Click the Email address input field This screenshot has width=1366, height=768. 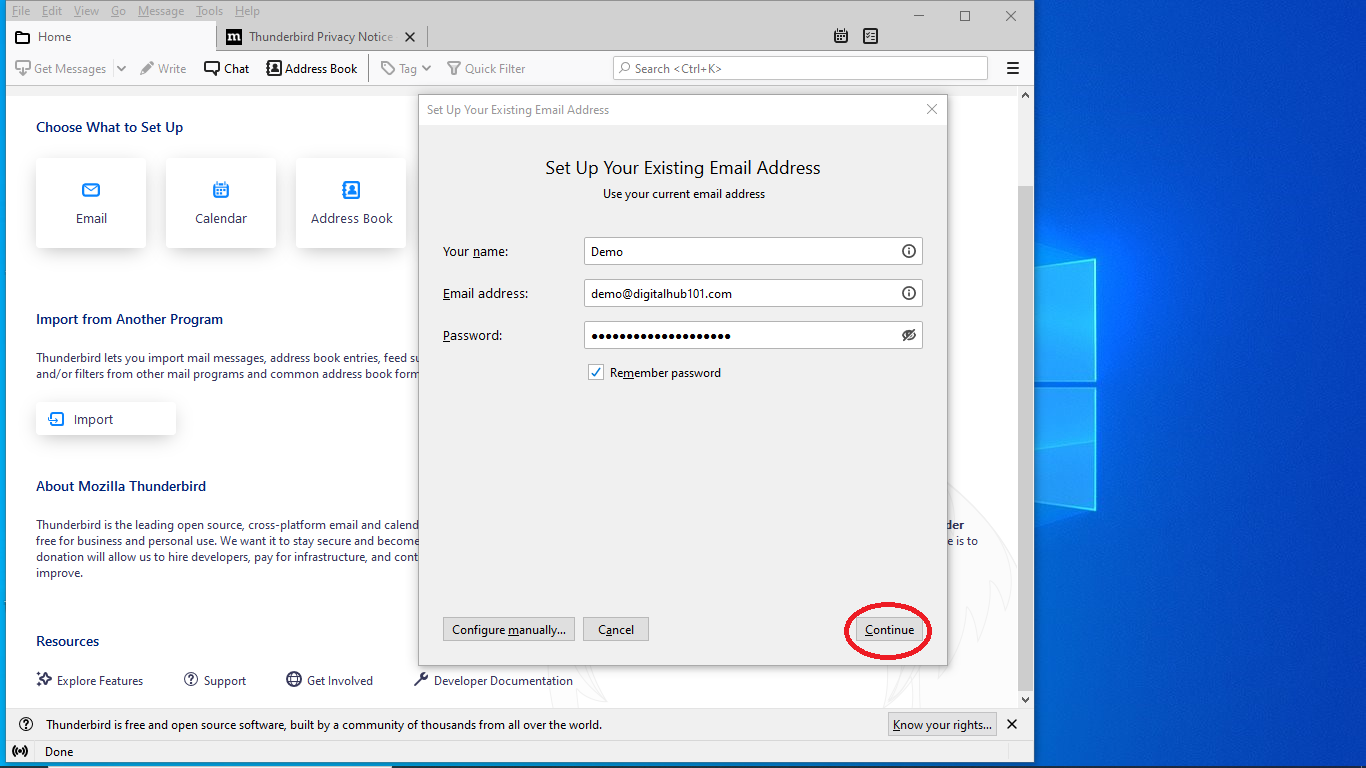tap(753, 293)
